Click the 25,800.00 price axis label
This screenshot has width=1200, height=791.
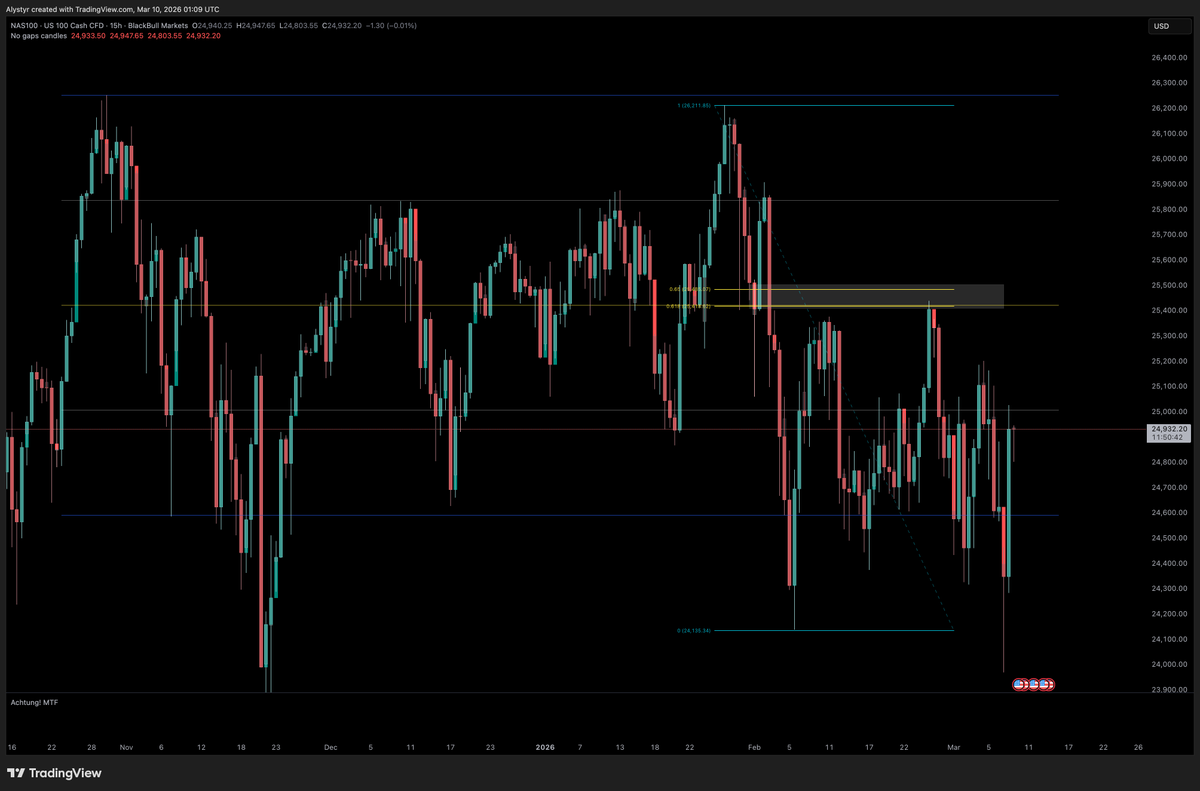[x=1169, y=209]
